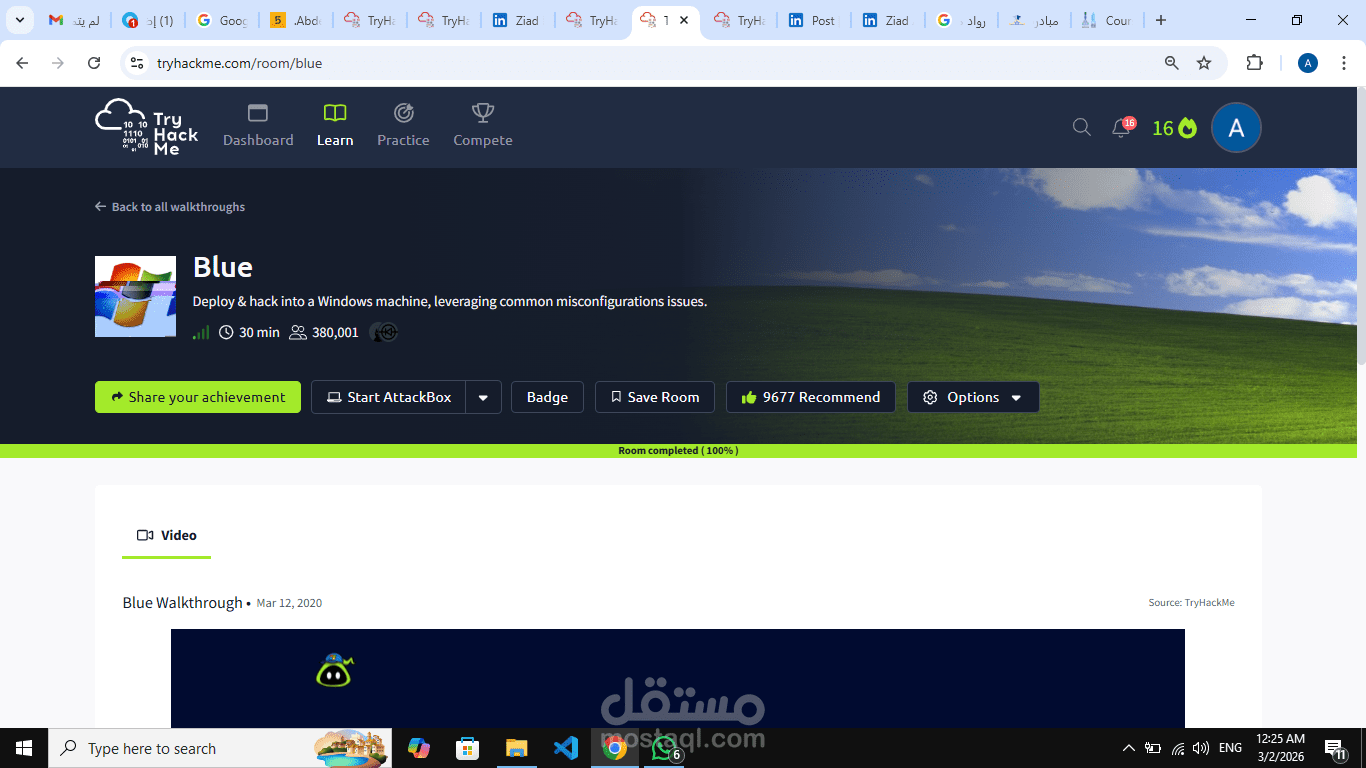
Task: Switch to the Gmail tab
Action: tap(74, 20)
